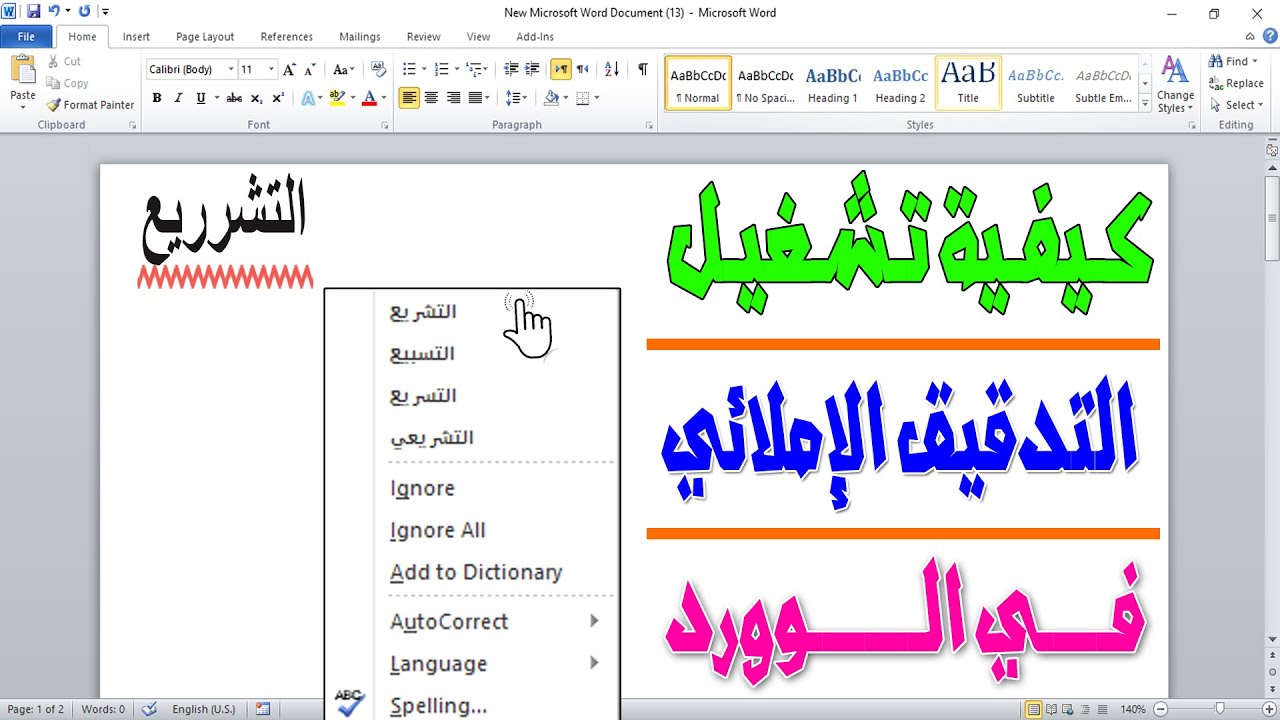Center the paragraph text

431,98
